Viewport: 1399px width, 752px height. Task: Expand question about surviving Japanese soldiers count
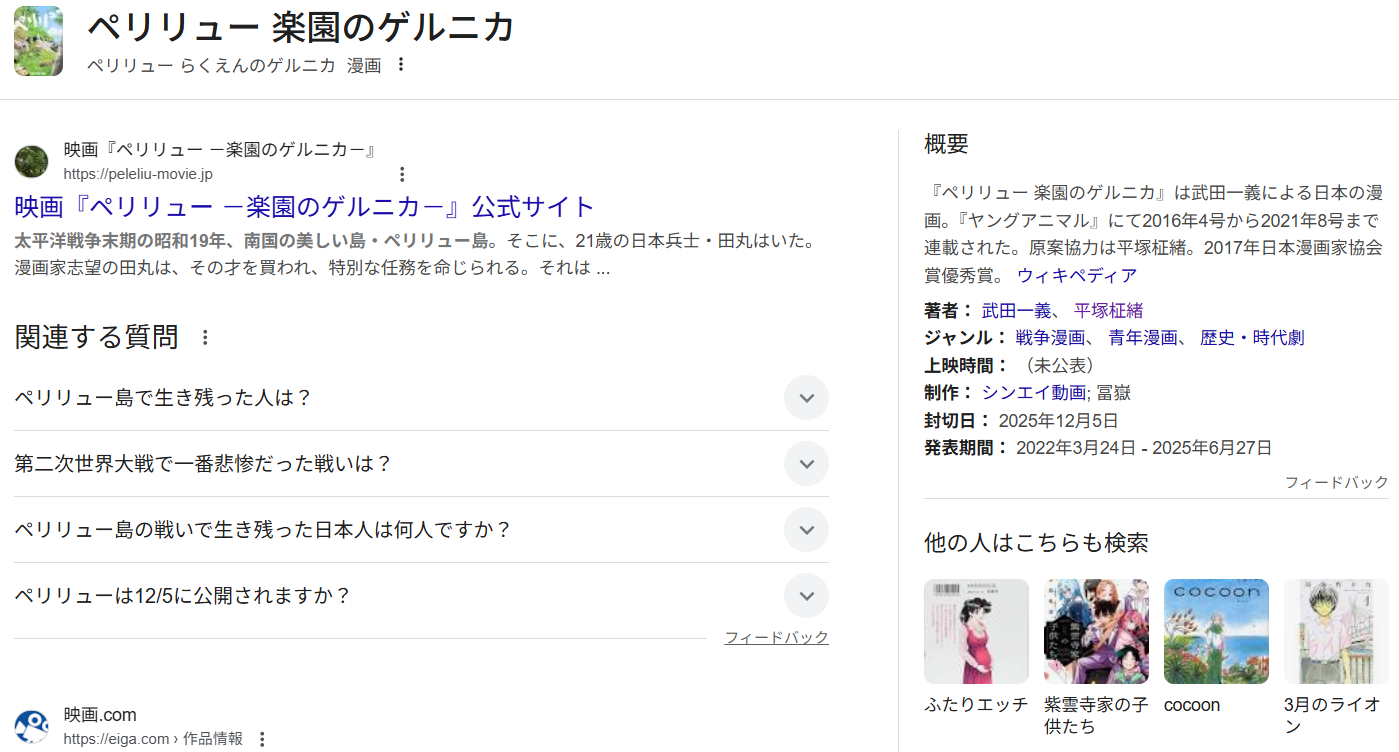point(806,530)
